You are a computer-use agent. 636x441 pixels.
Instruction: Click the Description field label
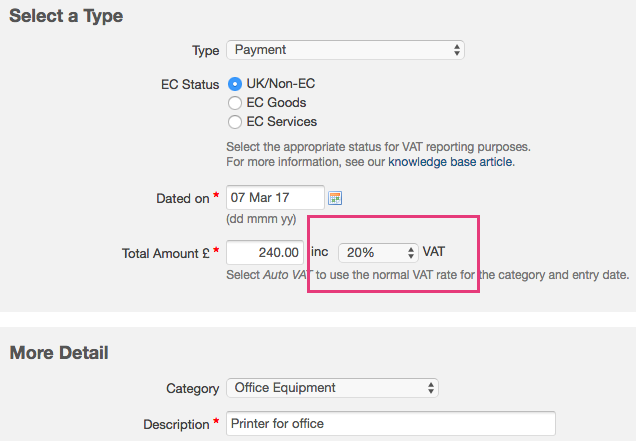click(175, 423)
